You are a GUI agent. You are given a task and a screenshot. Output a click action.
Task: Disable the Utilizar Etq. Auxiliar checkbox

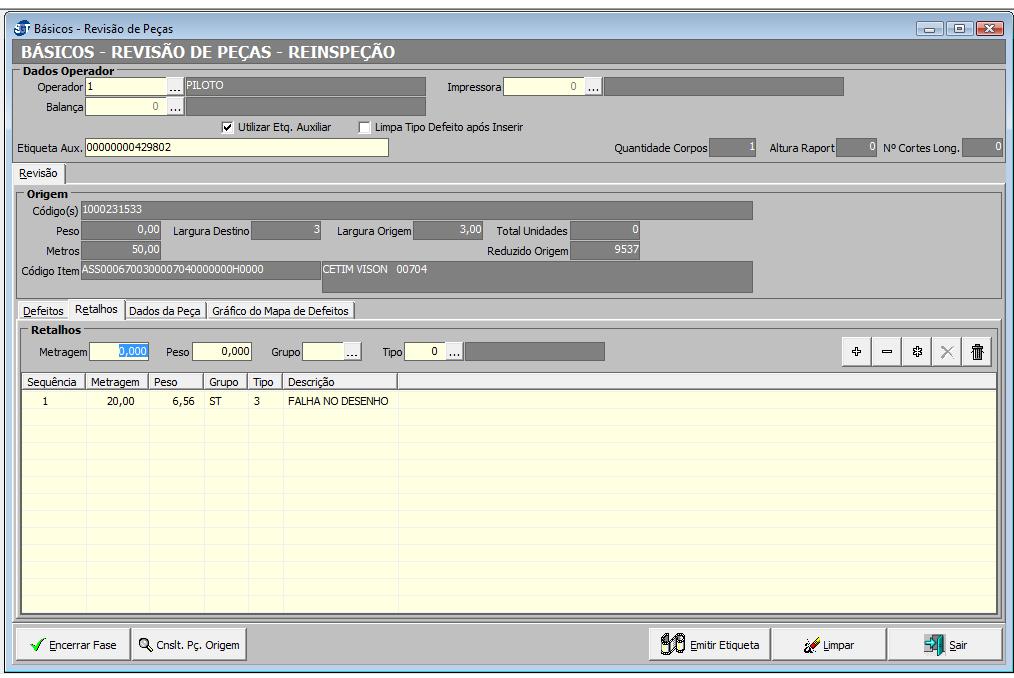(227, 128)
